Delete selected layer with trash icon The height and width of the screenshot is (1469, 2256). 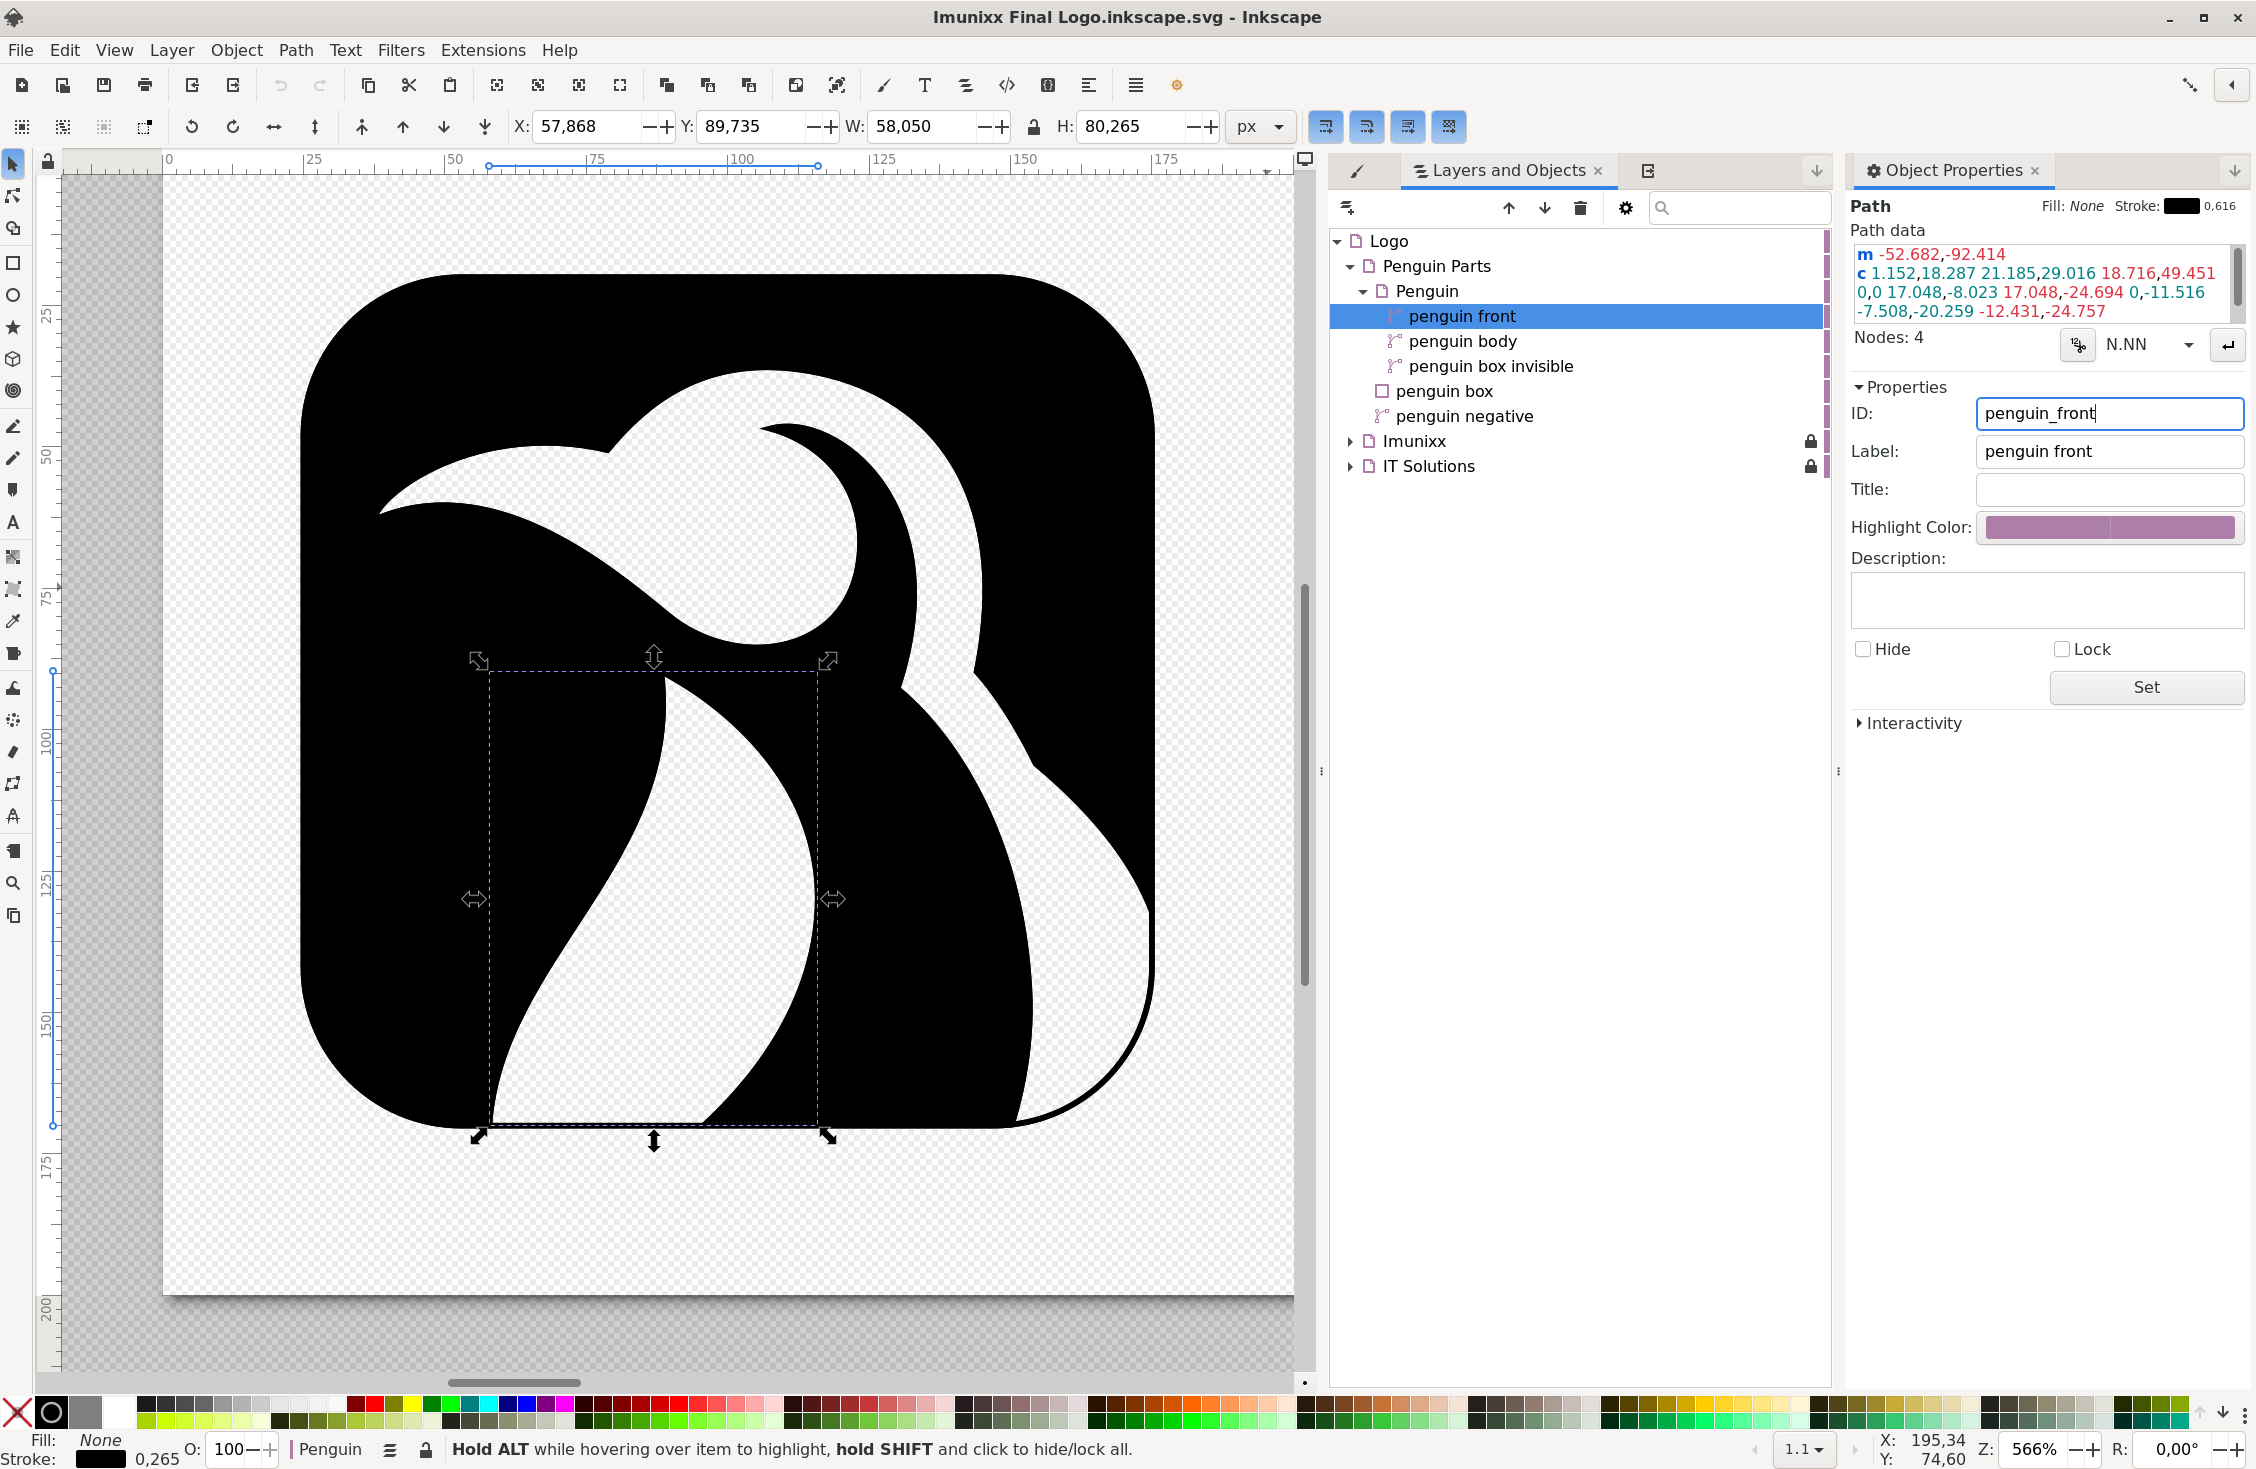tap(1580, 208)
